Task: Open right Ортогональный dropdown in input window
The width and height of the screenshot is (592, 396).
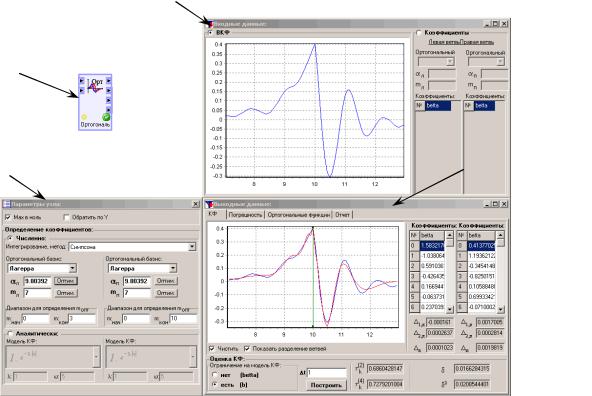Action: pyautogui.click(x=500, y=62)
